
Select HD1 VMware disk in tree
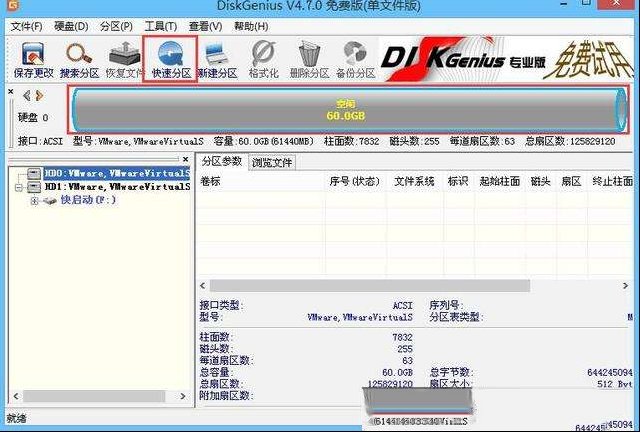pyautogui.click(x=117, y=187)
